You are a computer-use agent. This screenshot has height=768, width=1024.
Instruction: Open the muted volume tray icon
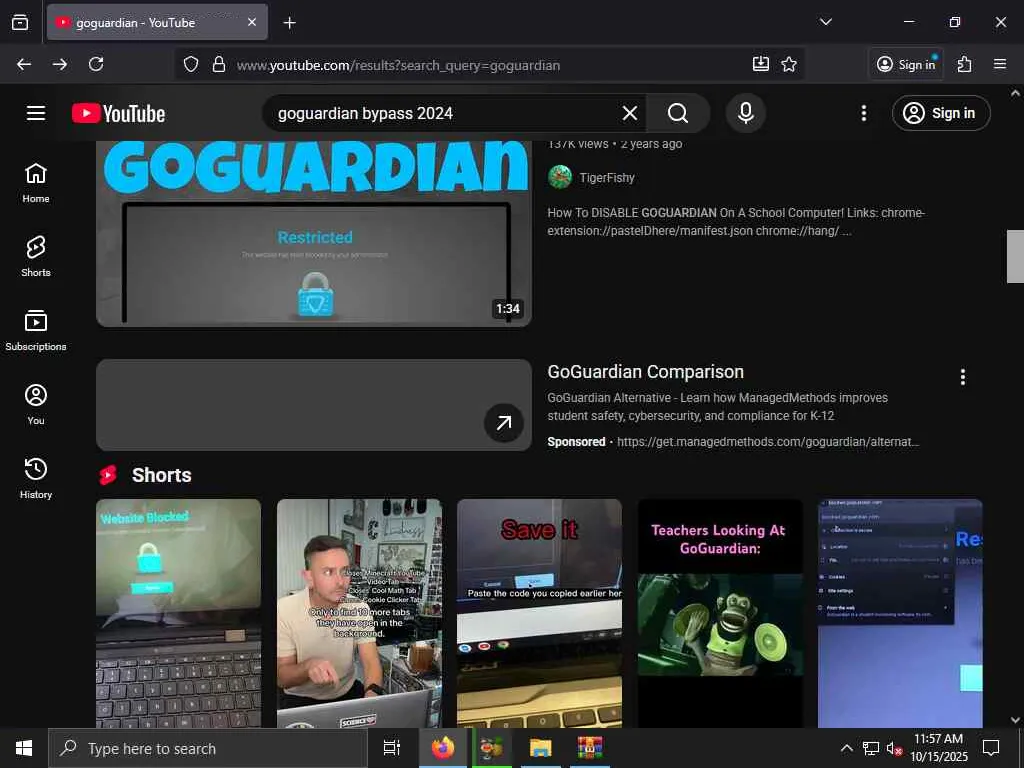pyautogui.click(x=894, y=748)
